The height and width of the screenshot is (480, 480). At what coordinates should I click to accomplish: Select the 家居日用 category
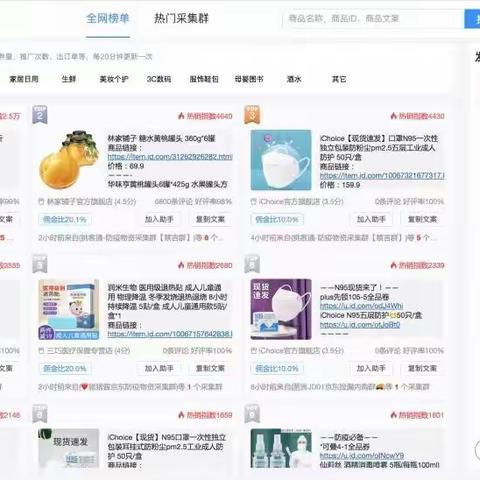click(24, 79)
